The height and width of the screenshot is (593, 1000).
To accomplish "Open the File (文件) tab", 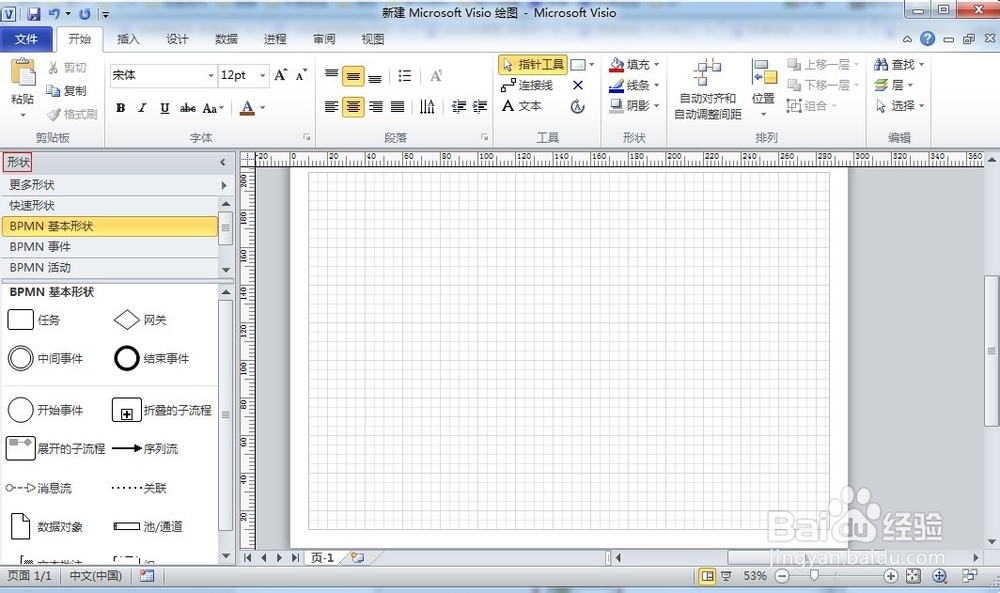I will click(26, 39).
